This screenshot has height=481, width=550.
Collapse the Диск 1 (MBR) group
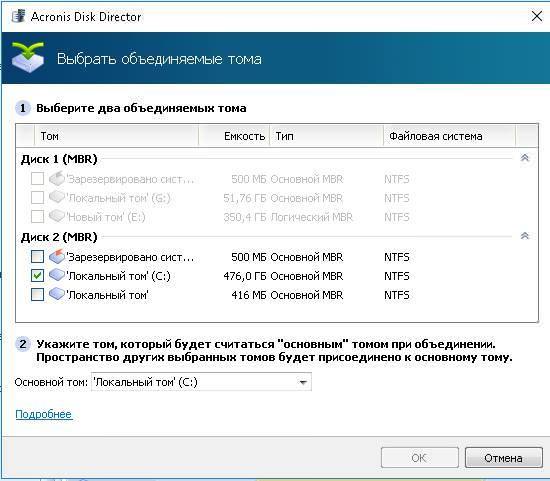[525, 158]
